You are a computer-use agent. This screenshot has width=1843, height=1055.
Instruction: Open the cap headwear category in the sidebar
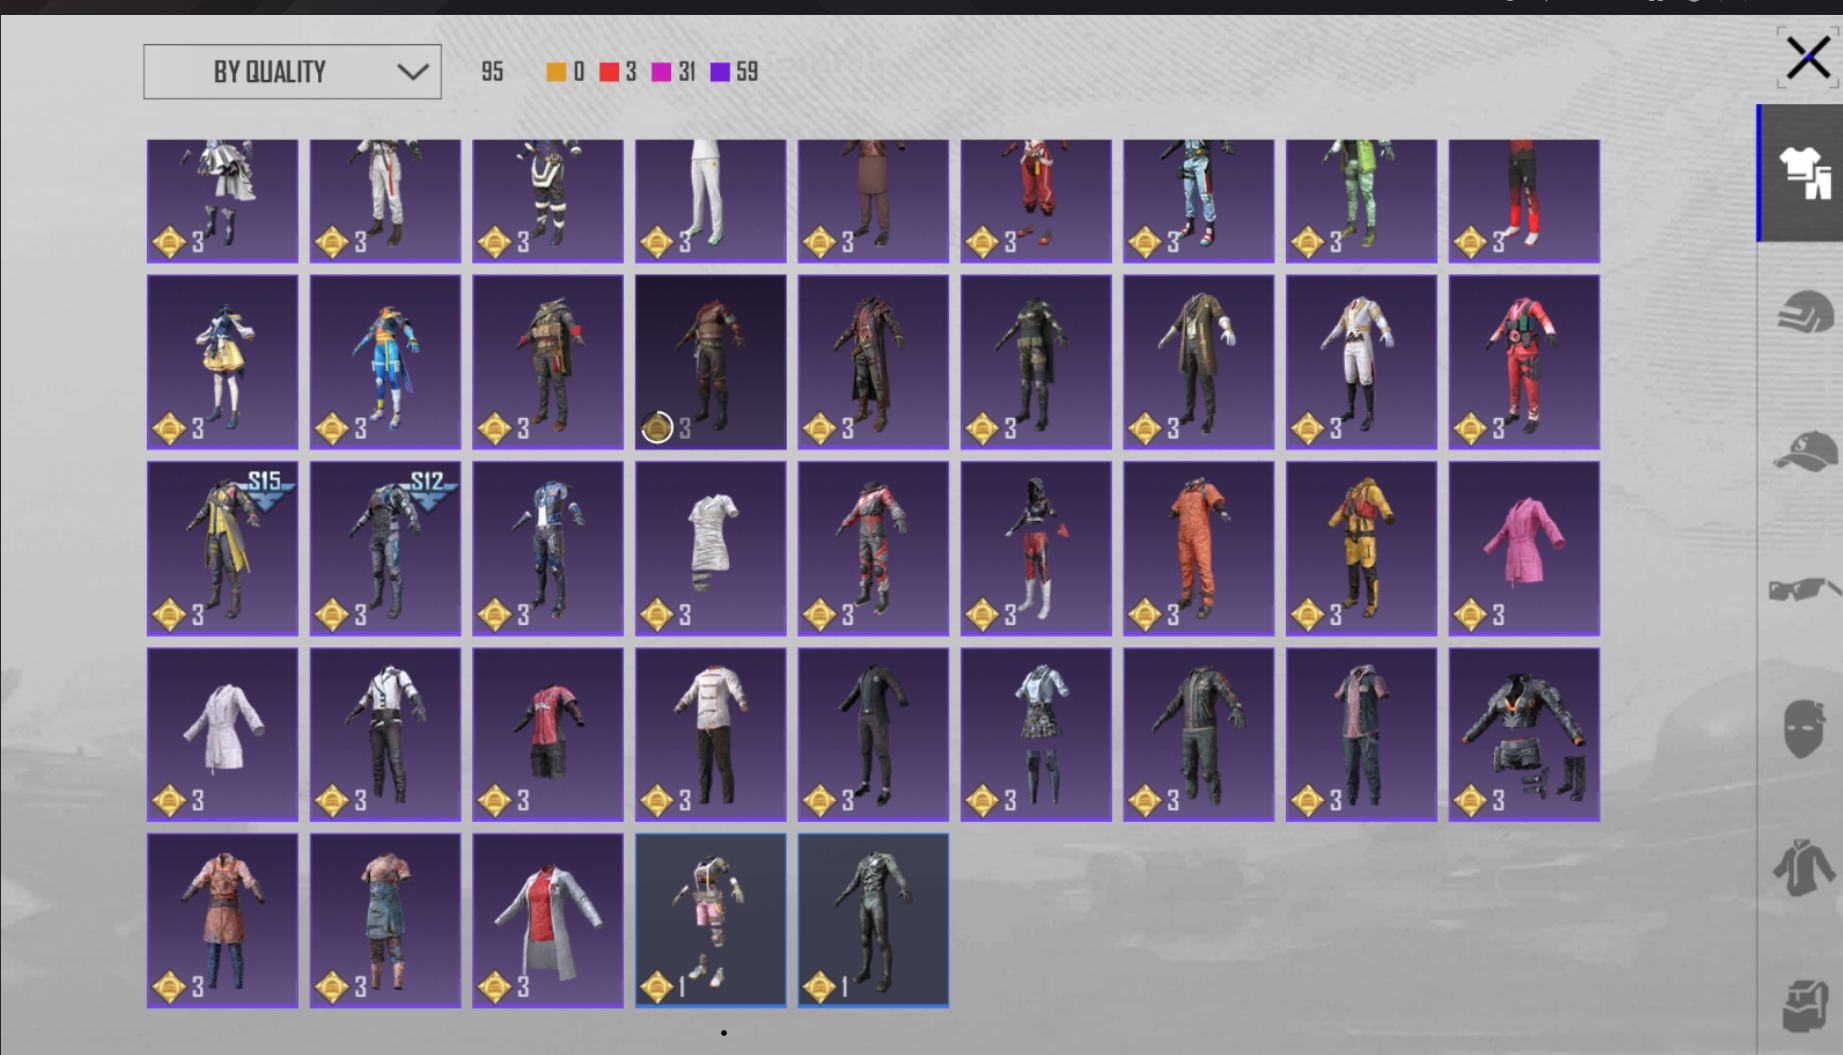coord(1805,451)
